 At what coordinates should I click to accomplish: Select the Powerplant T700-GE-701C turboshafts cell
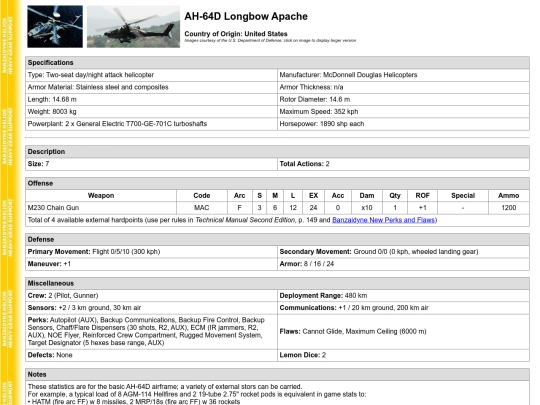pos(151,124)
